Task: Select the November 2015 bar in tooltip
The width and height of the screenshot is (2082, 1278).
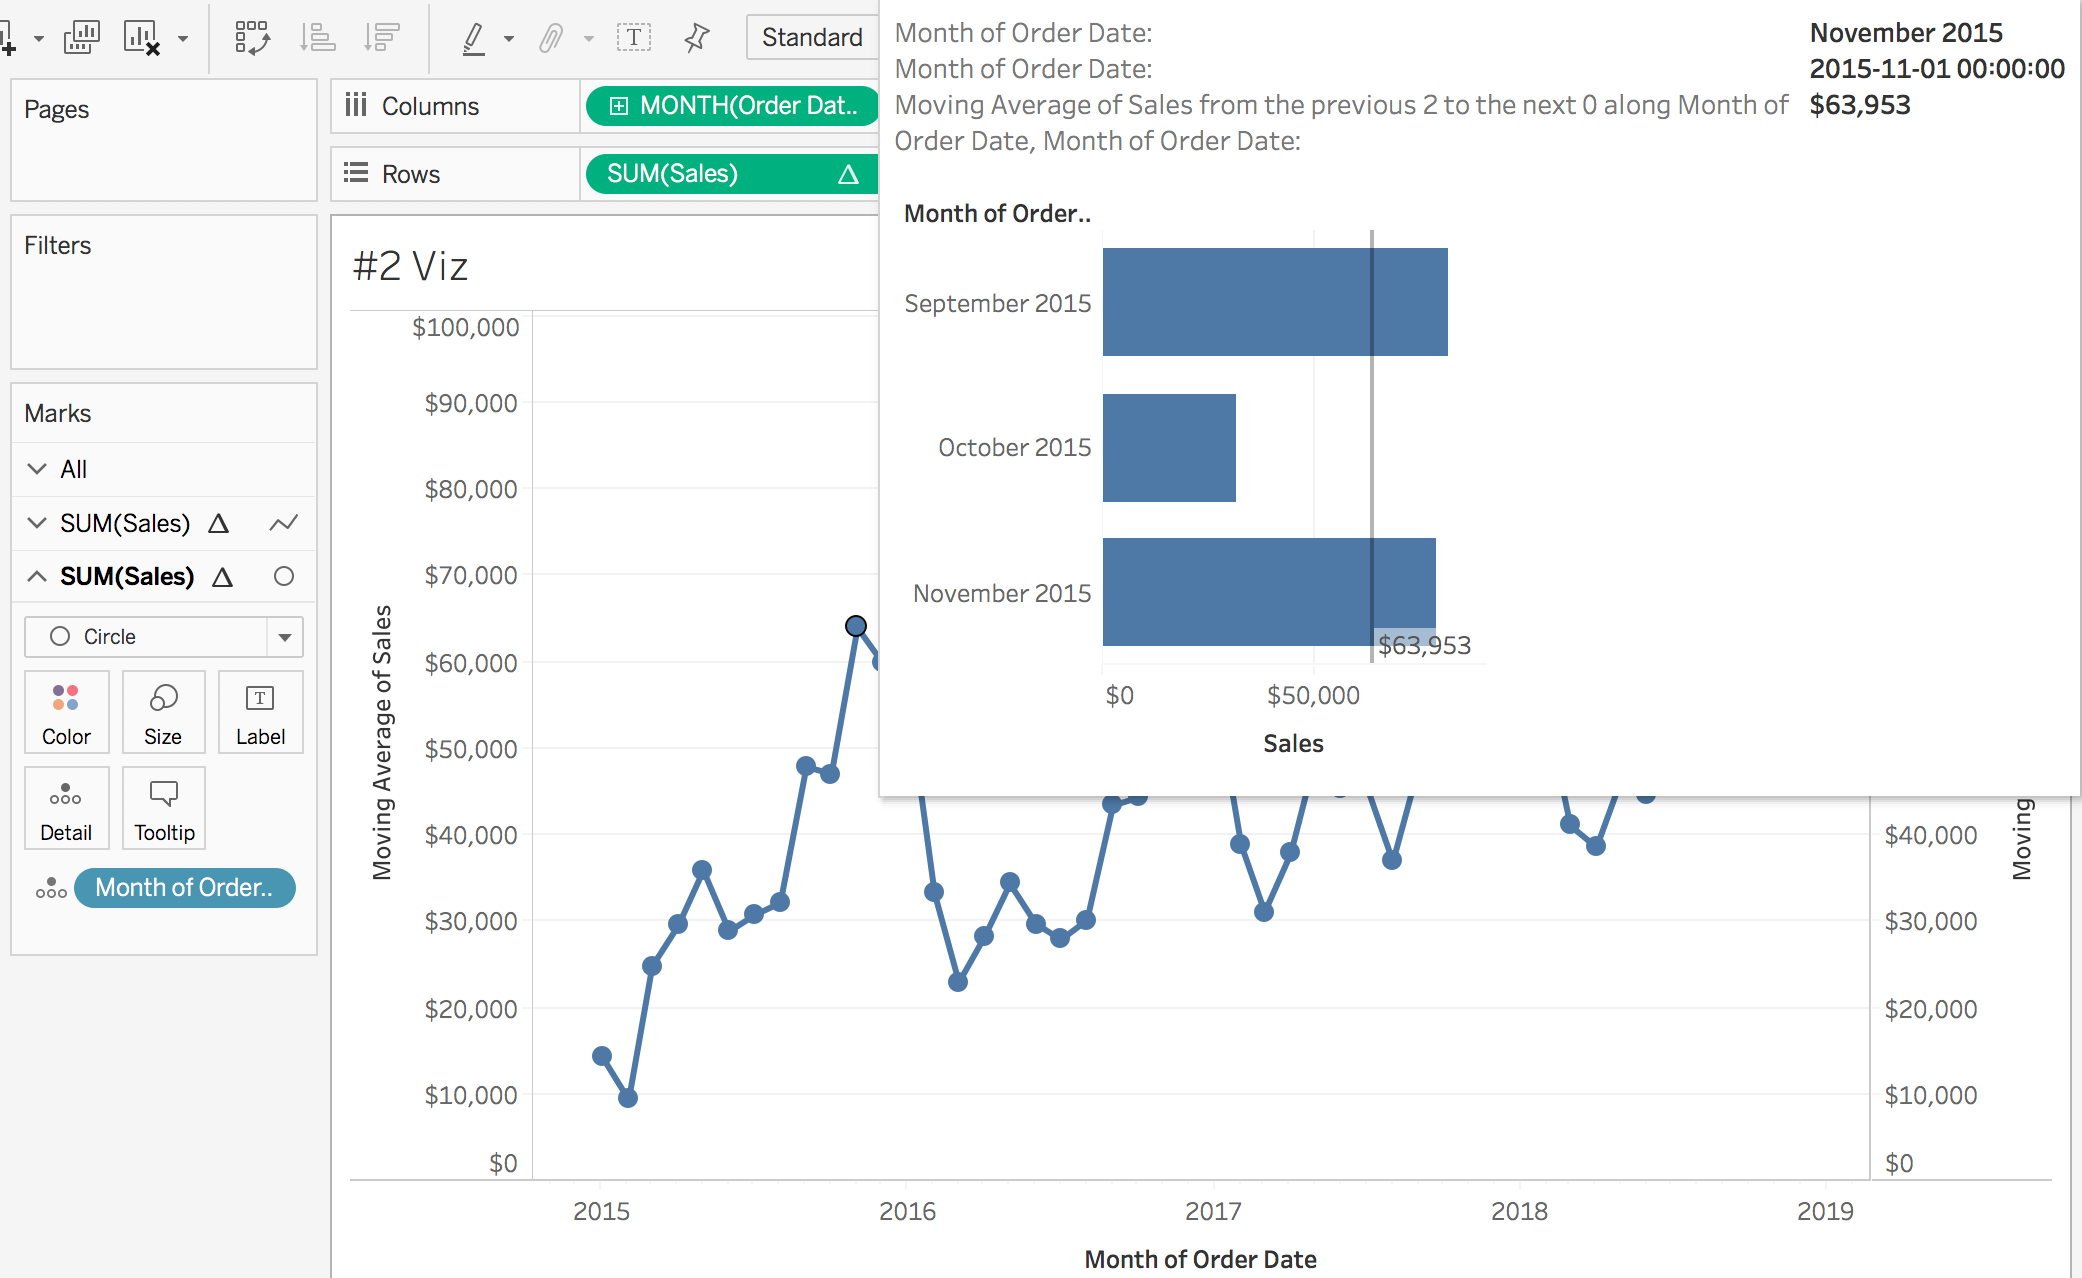Action: tap(1269, 592)
